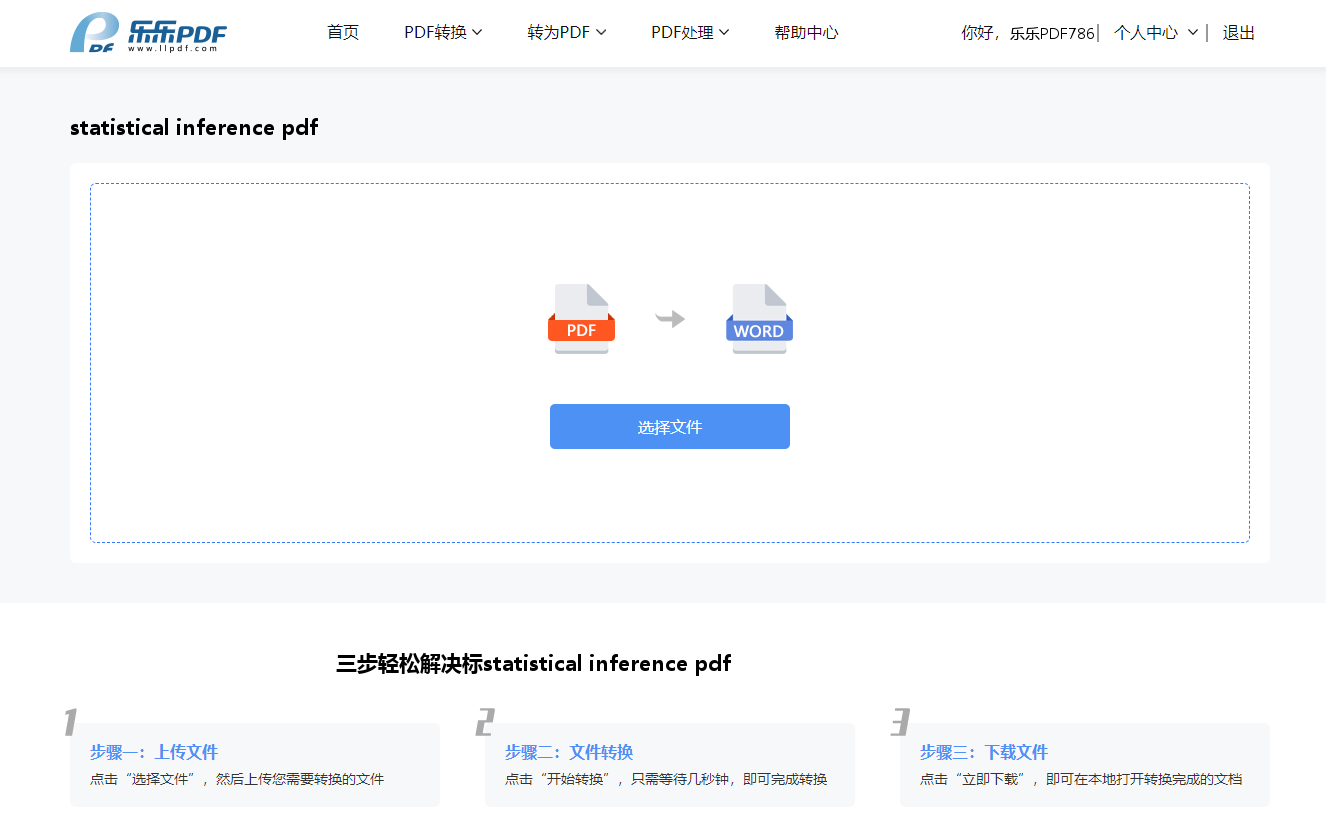
Task: Open the 帮助中心 help page
Action: (x=806, y=33)
